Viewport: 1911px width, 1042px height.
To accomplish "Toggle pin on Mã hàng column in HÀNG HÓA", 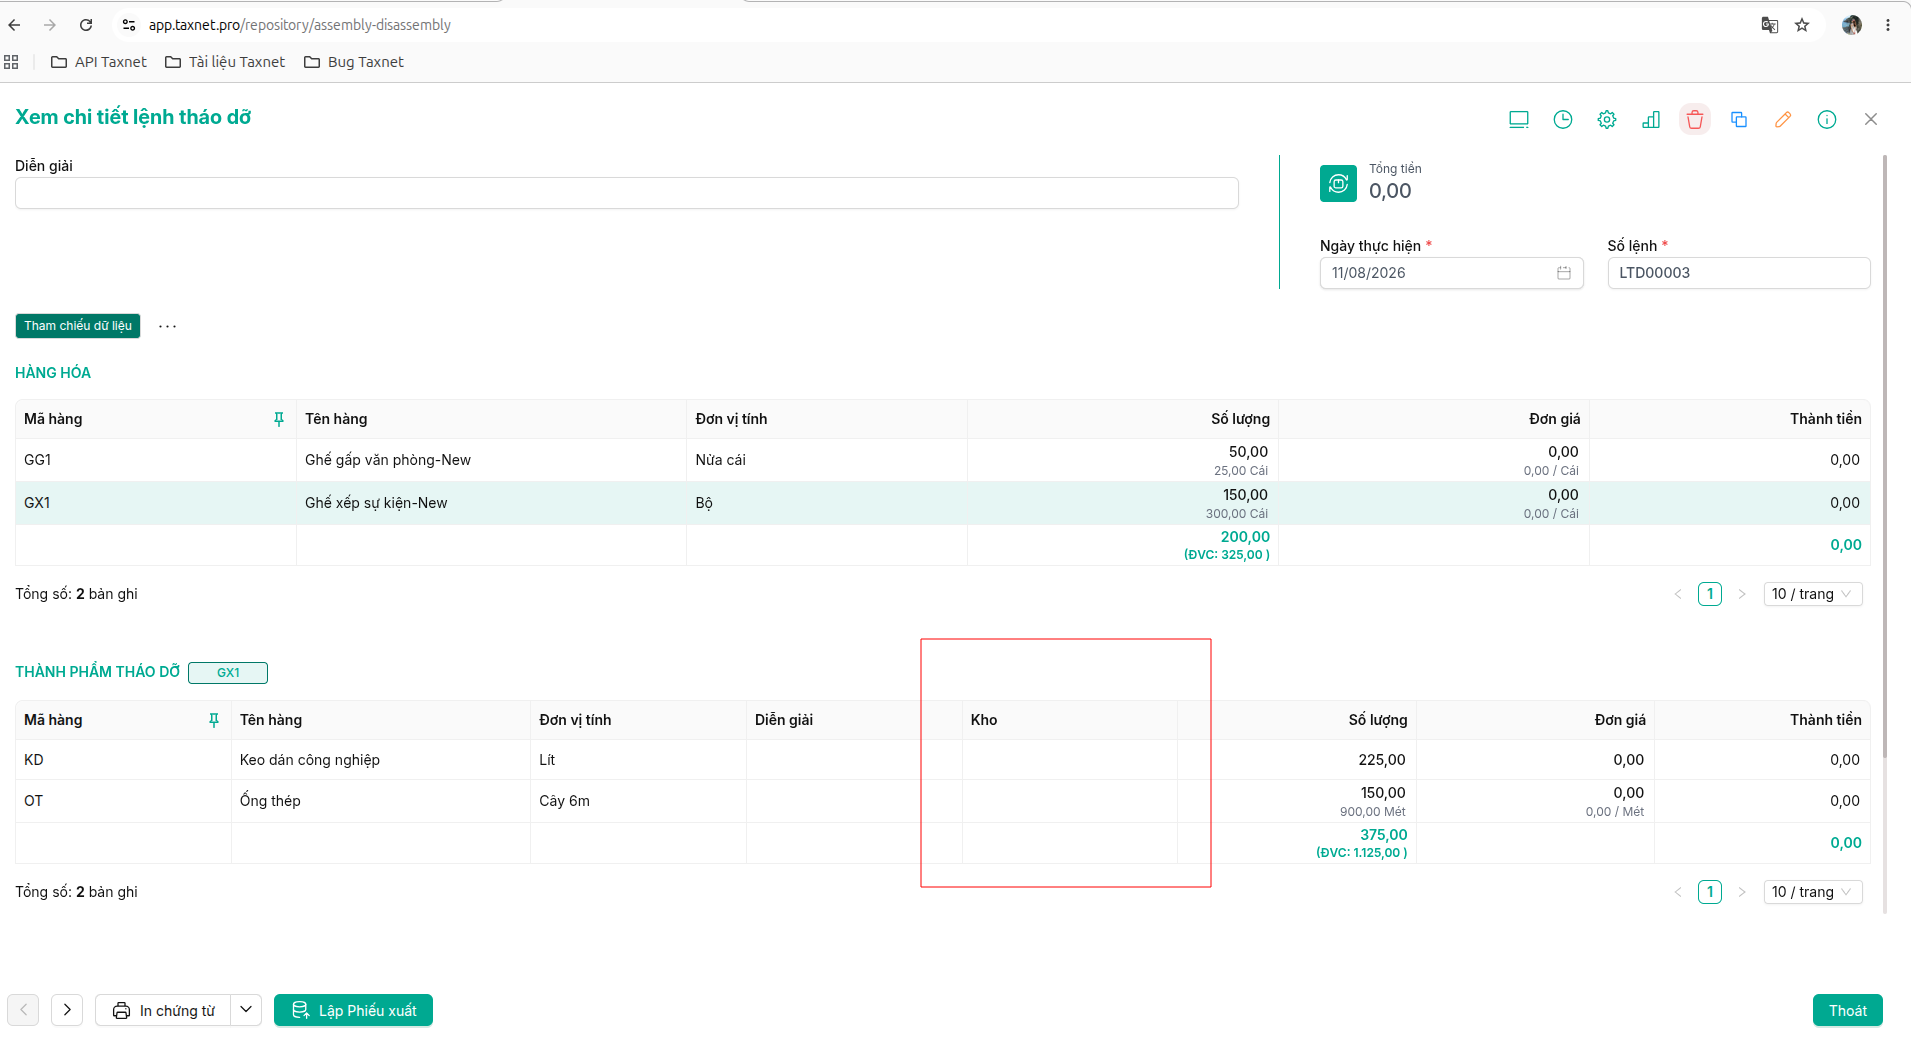I will [279, 419].
